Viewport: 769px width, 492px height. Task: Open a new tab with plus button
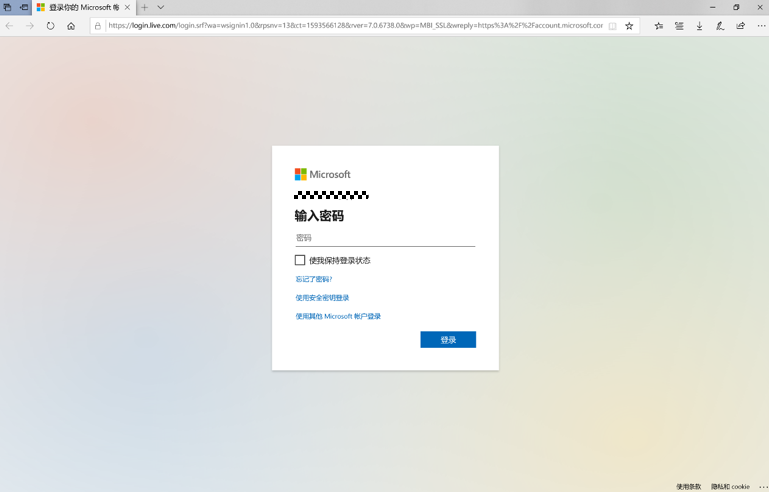tap(144, 7)
